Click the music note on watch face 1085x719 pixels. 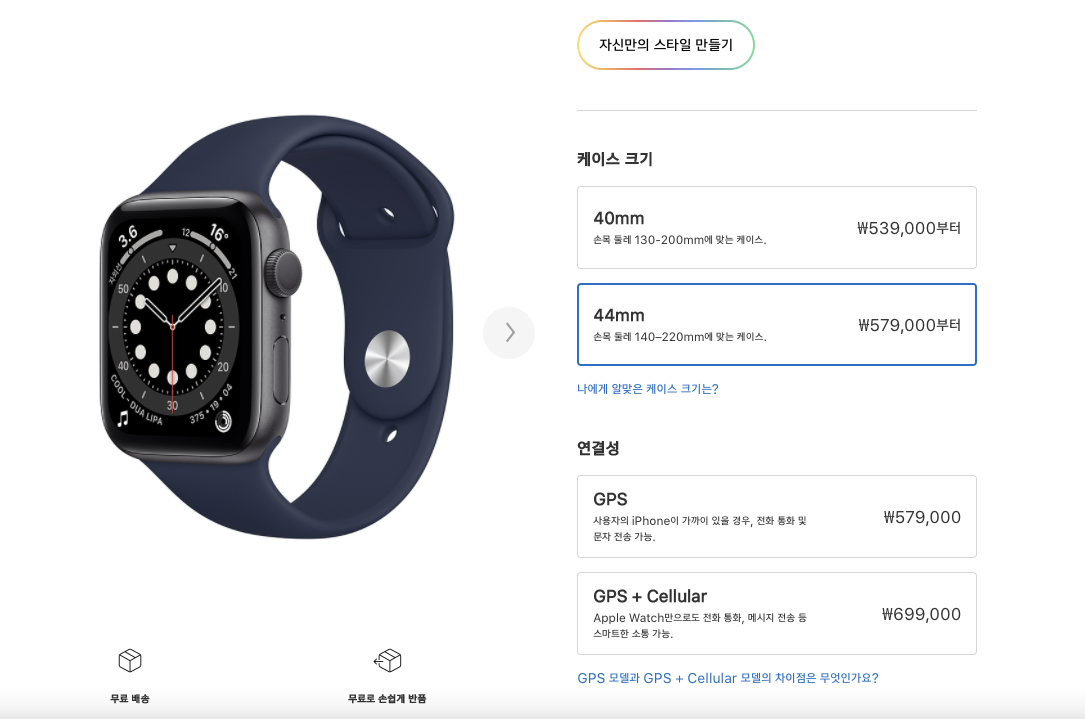pos(123,418)
